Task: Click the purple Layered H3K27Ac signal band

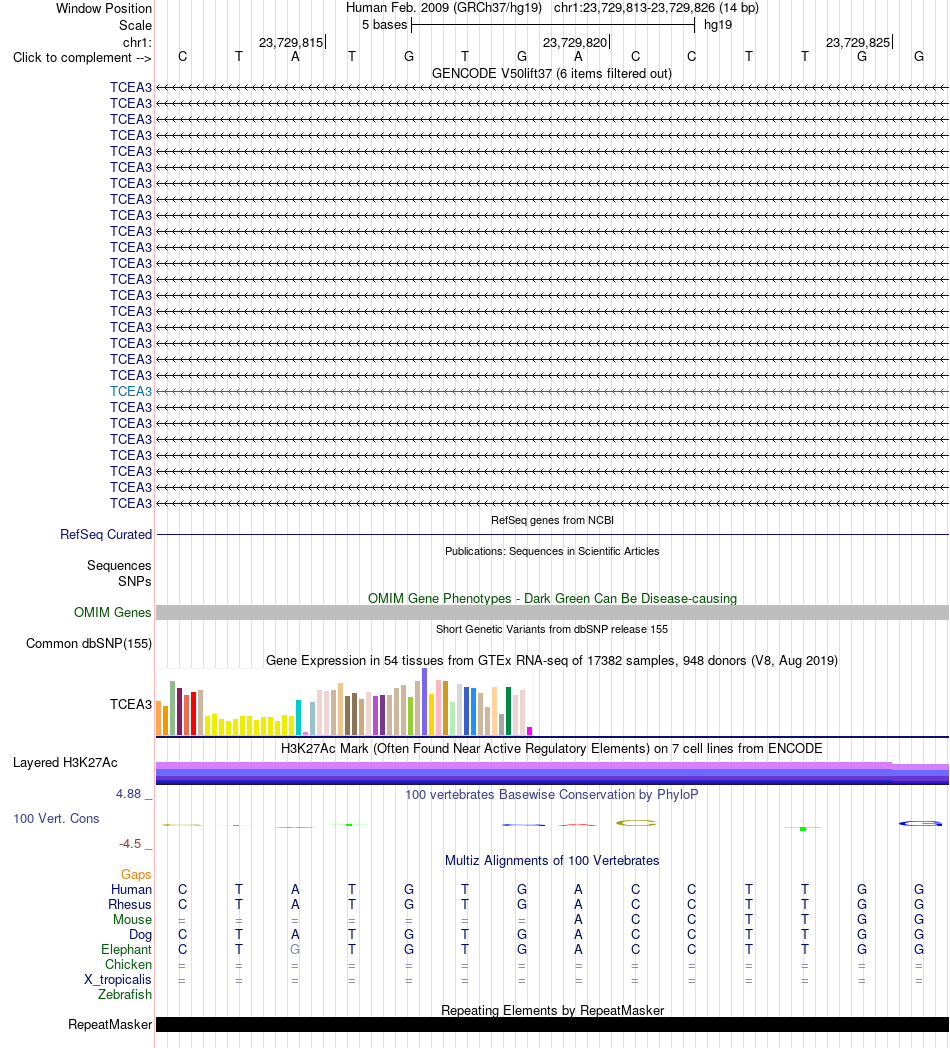Action: click(552, 773)
